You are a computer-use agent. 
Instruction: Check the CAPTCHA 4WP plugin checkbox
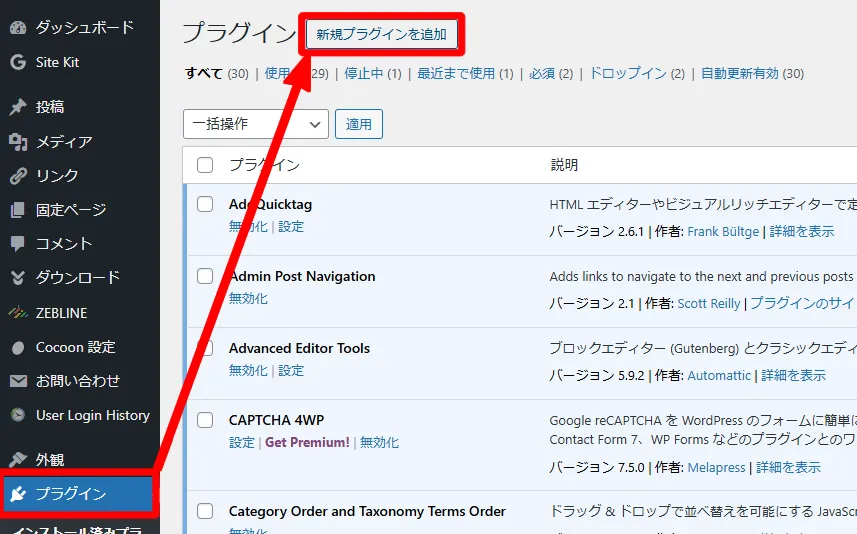click(205, 420)
